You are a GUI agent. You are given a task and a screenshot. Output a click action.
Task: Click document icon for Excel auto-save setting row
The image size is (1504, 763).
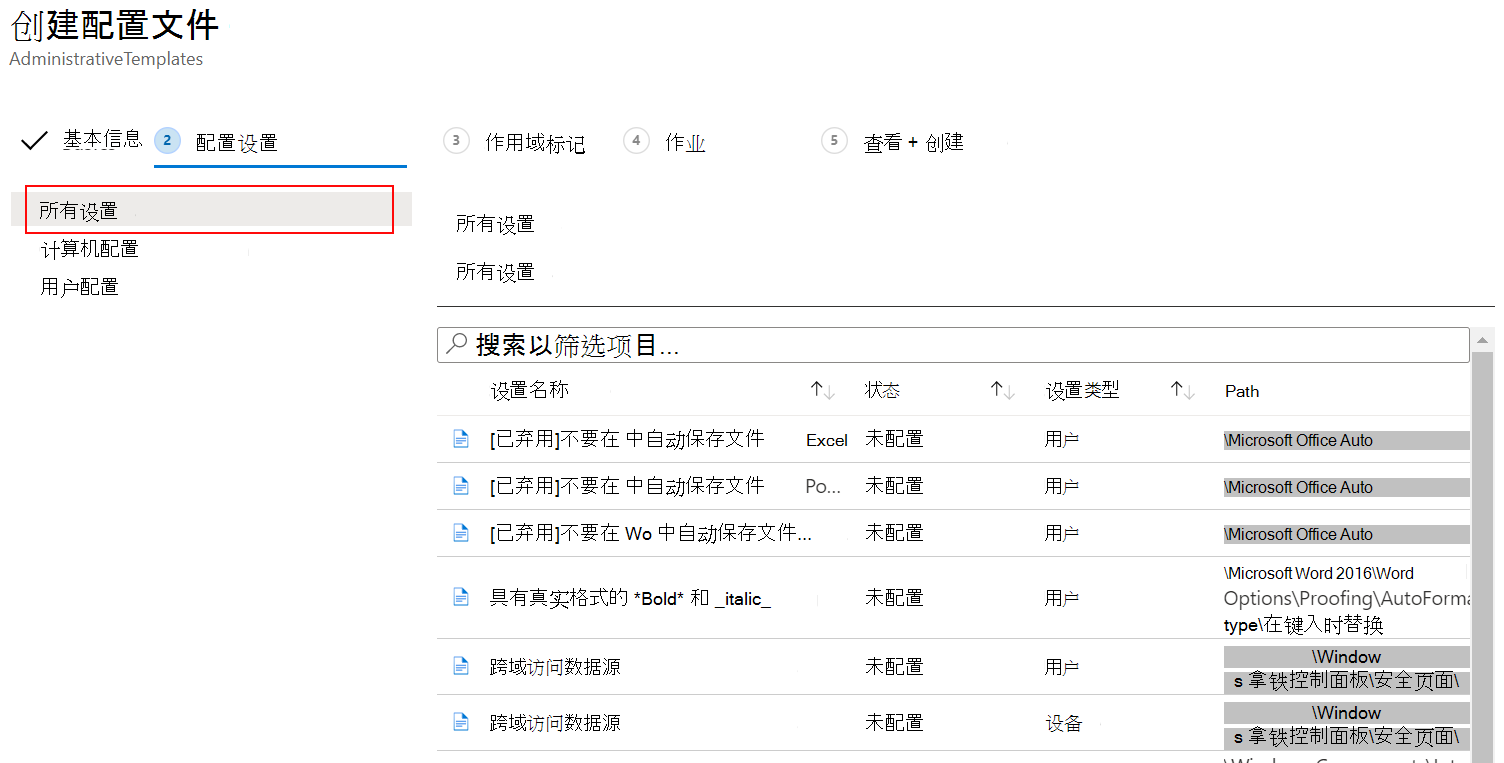[x=461, y=438]
